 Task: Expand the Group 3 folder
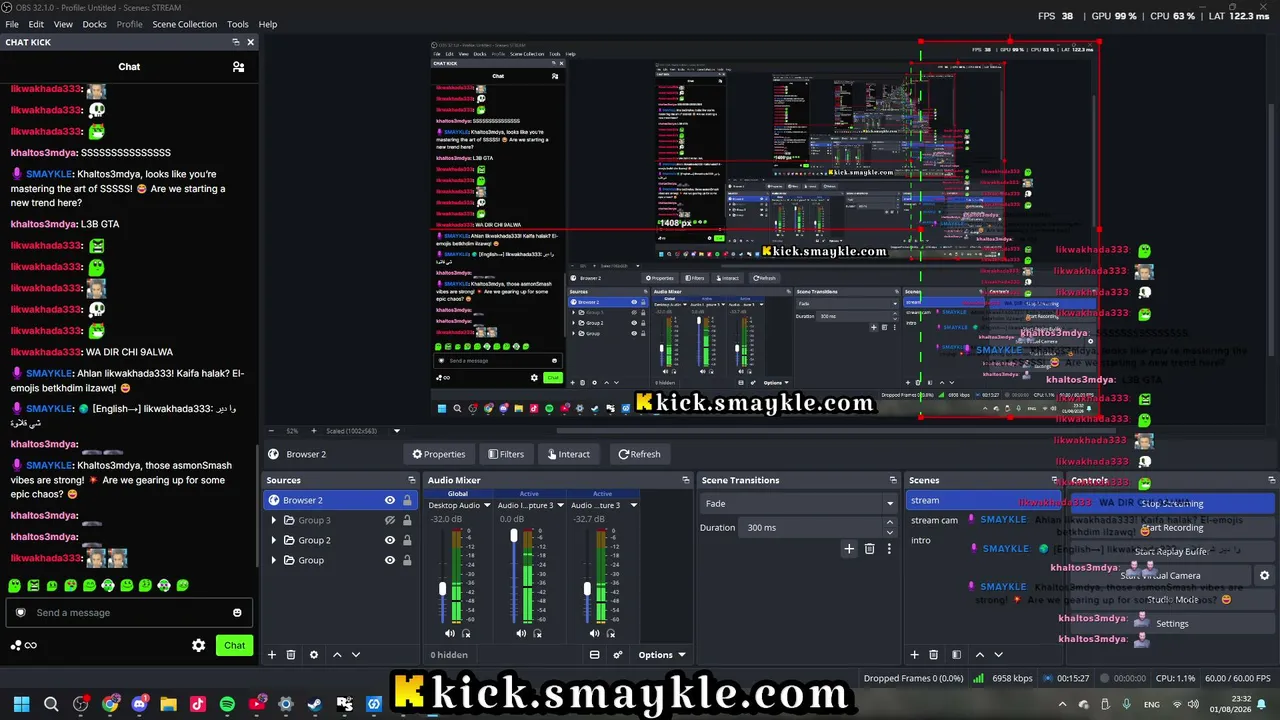pos(274,520)
